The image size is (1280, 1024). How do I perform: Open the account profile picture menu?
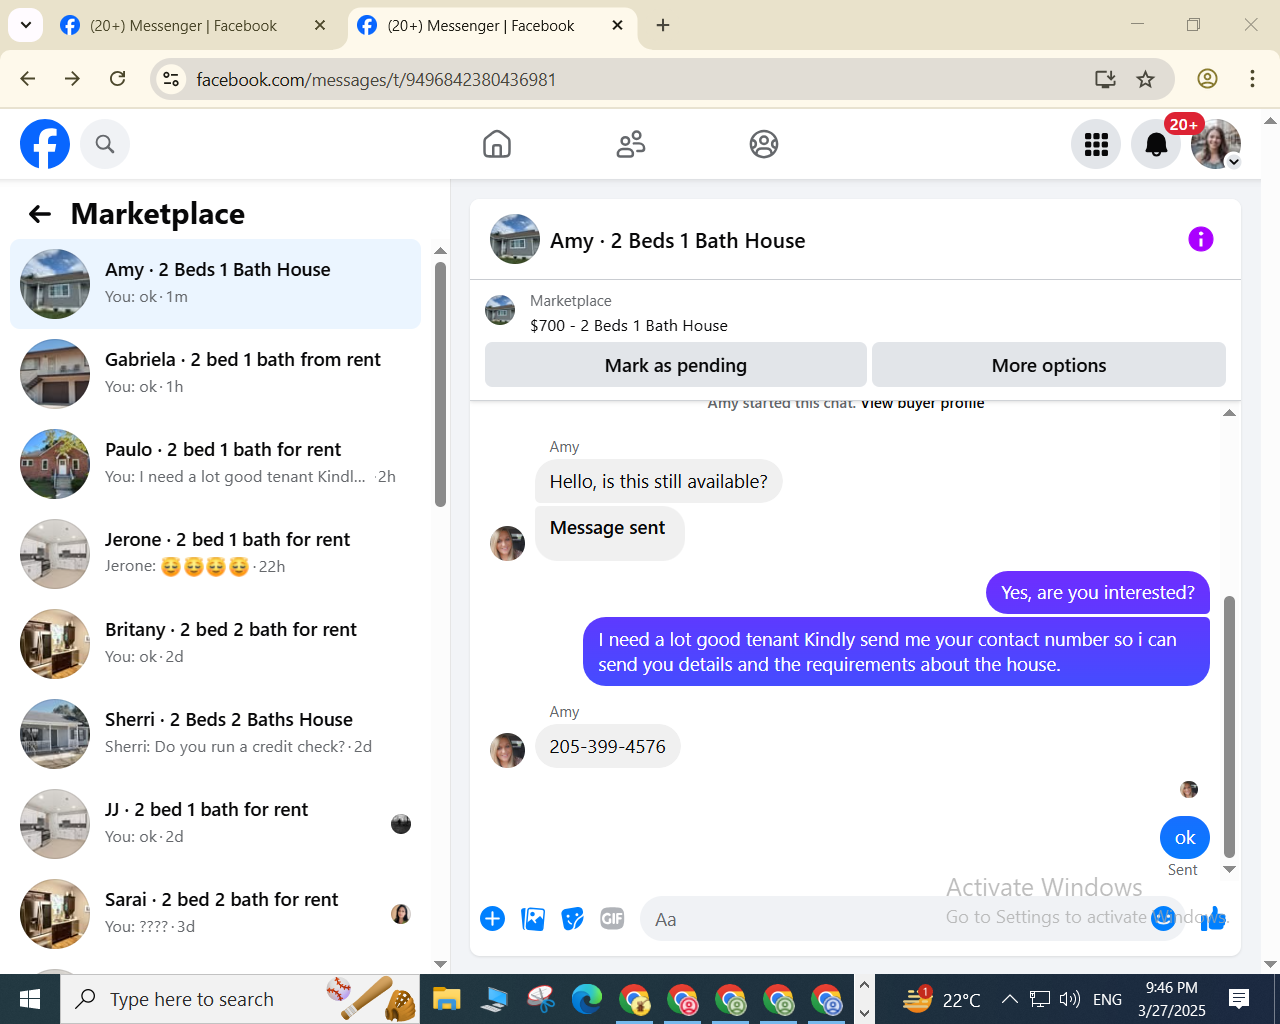1216,144
